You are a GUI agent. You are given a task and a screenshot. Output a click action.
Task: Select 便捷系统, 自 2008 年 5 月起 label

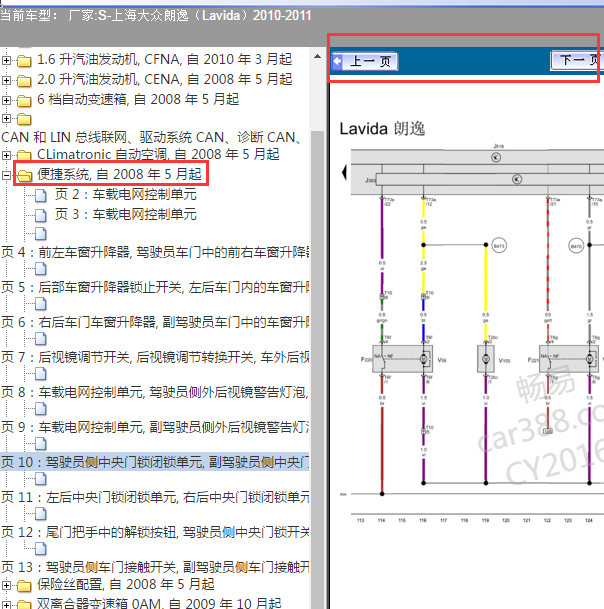pyautogui.click(x=119, y=174)
